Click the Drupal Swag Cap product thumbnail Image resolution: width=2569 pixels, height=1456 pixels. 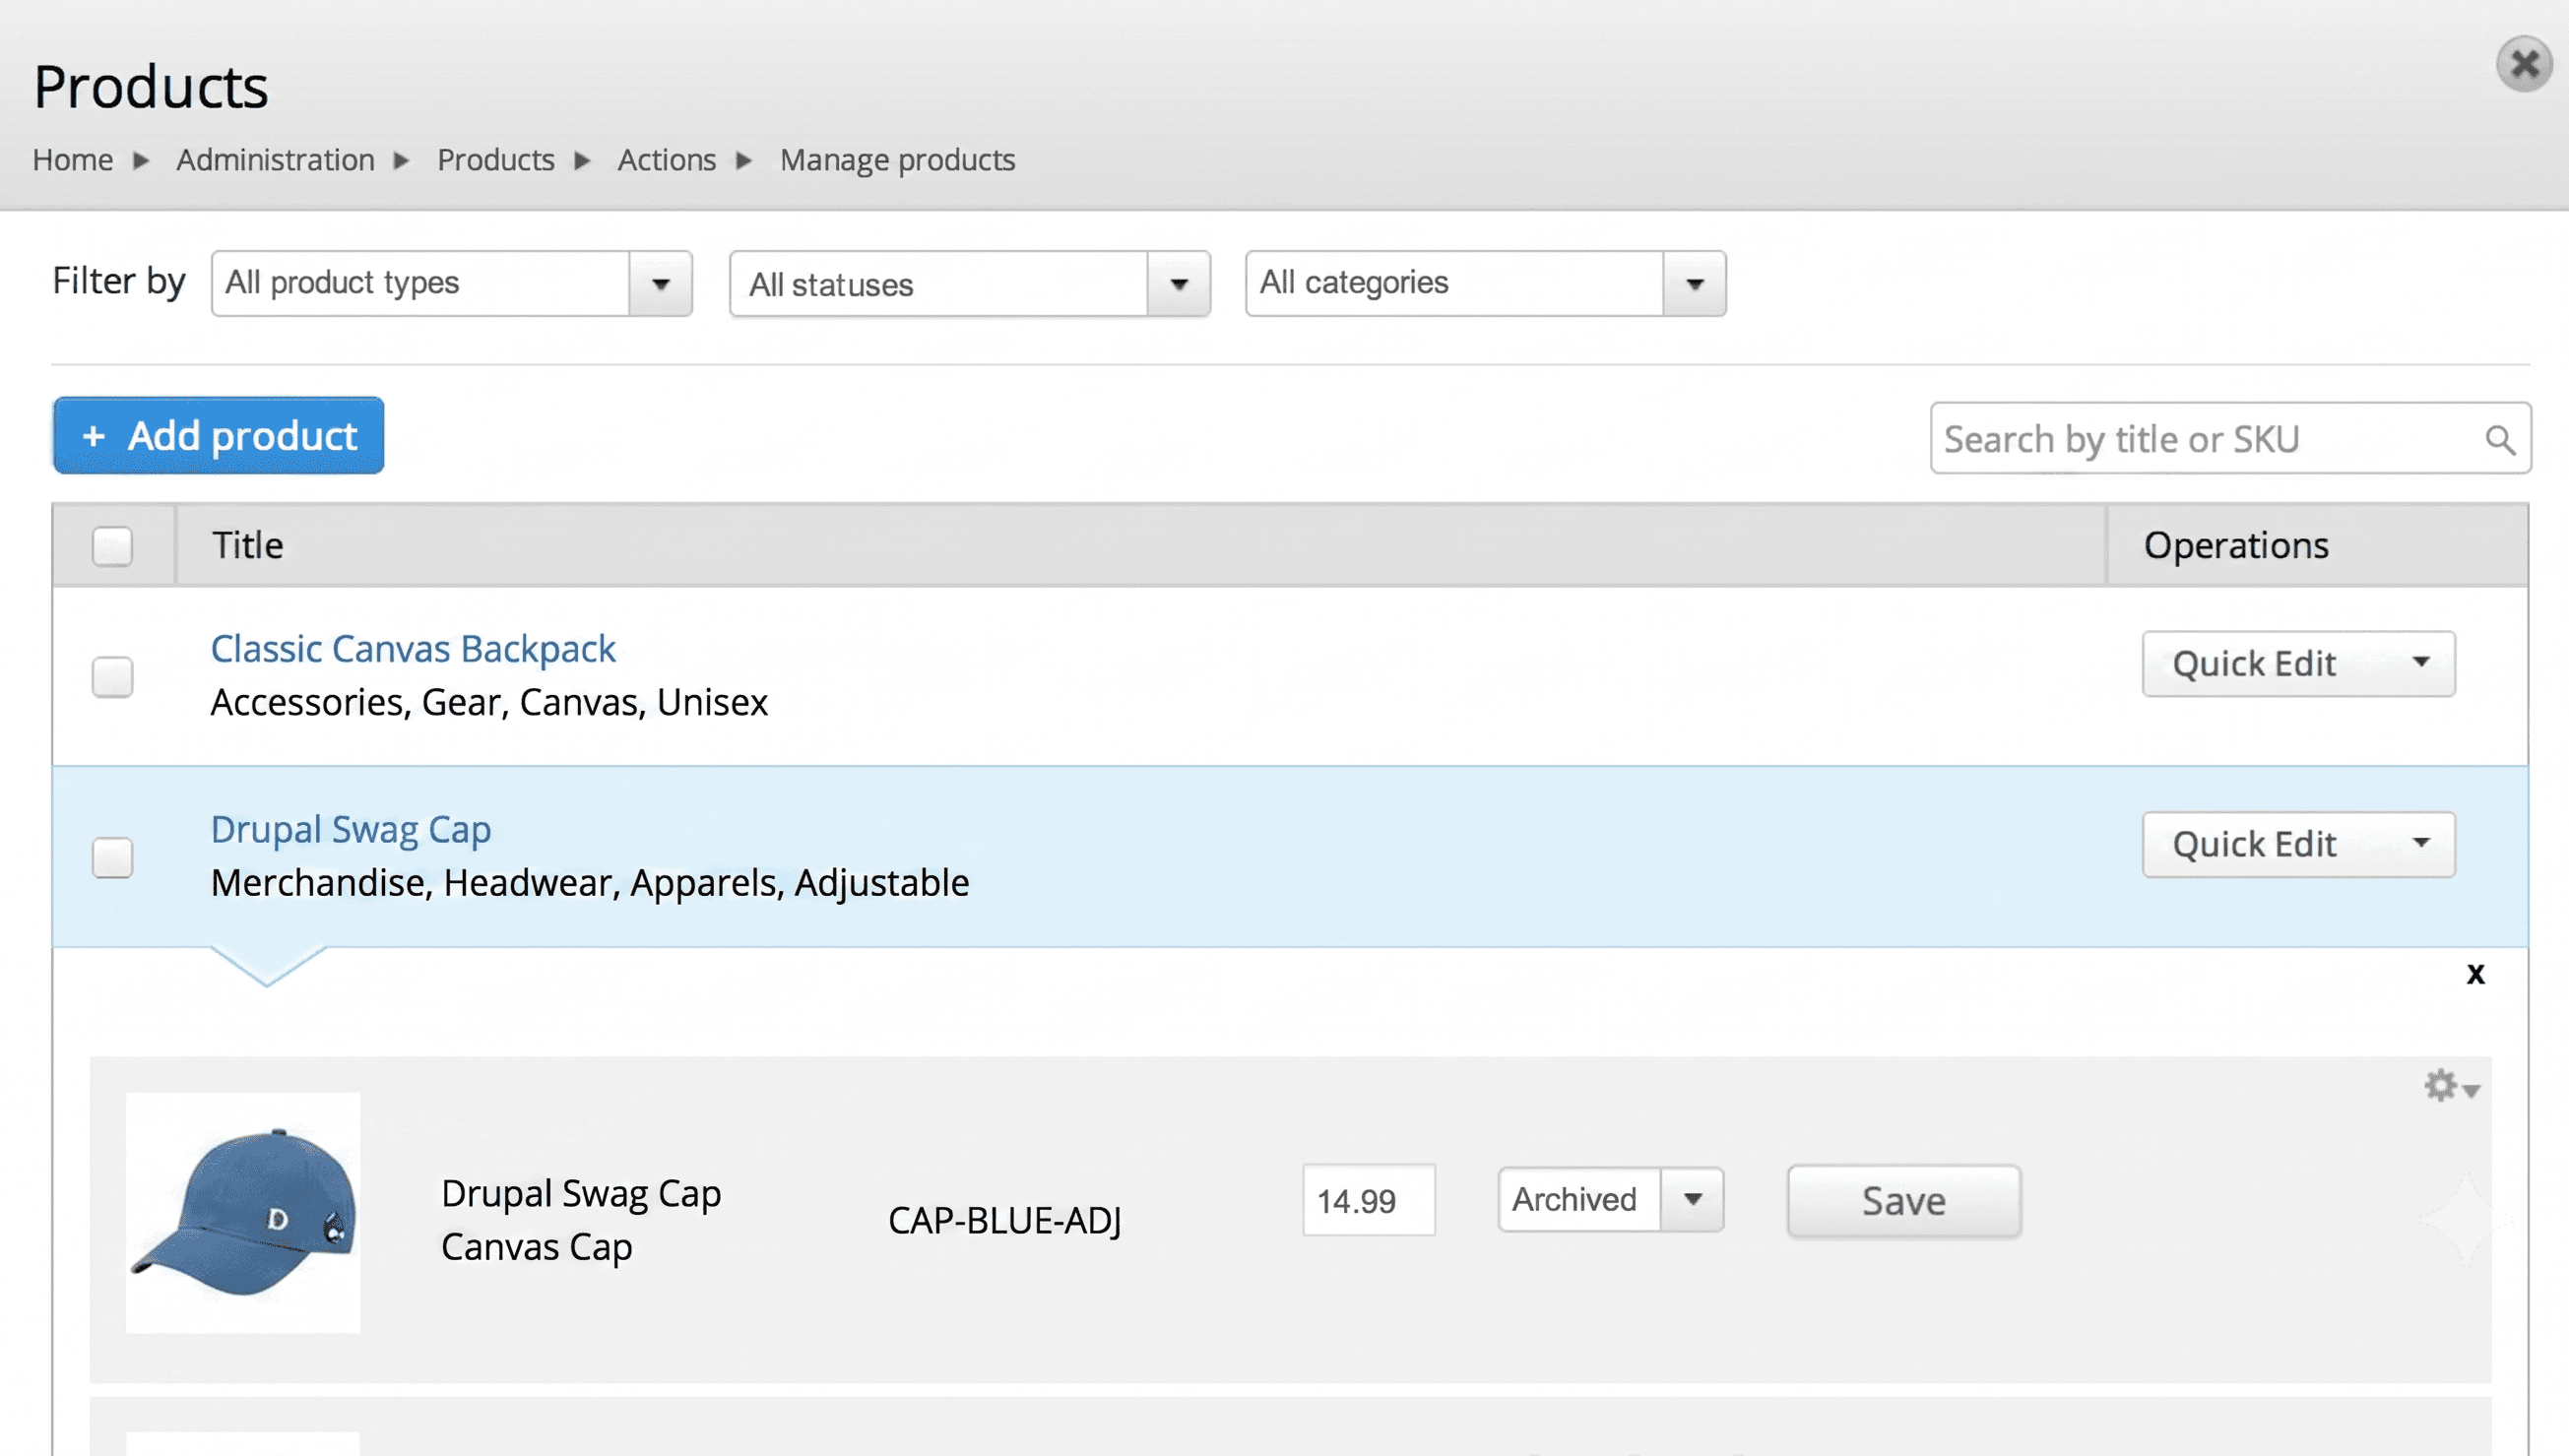point(243,1212)
